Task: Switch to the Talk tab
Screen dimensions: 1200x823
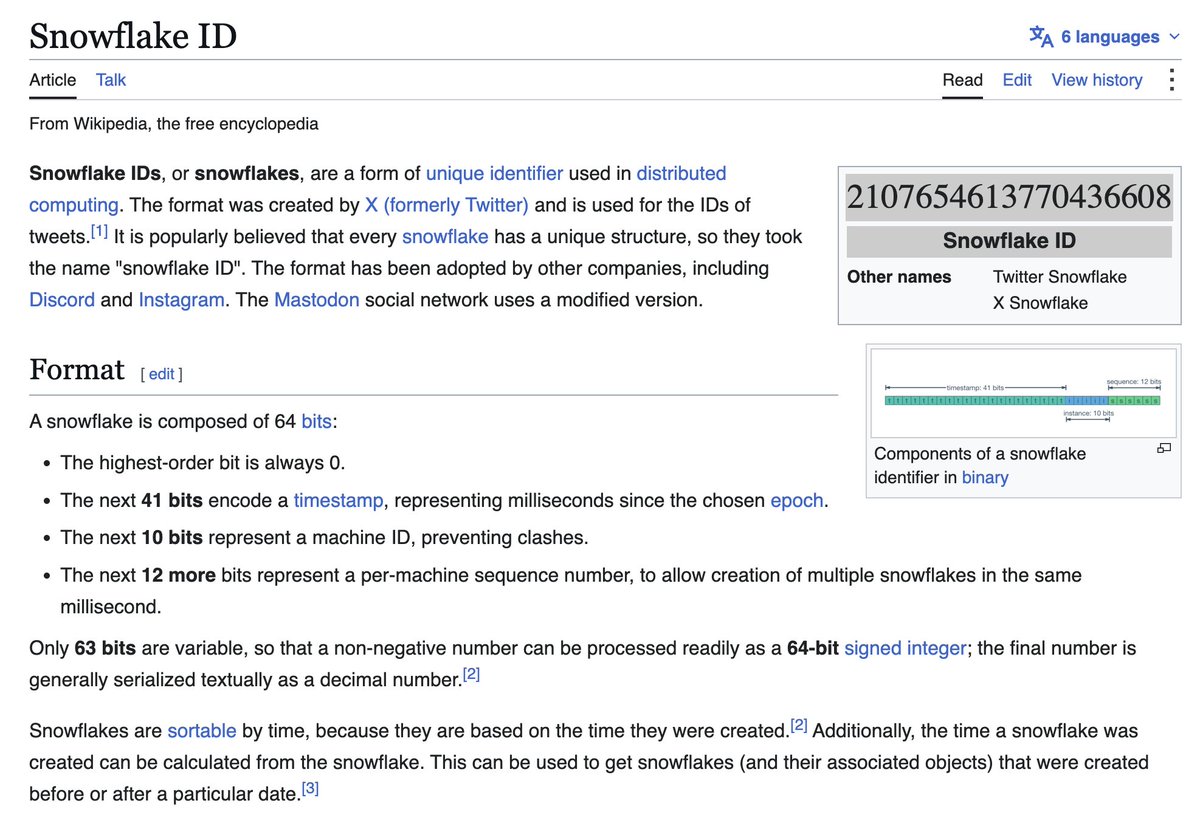Action: (111, 80)
